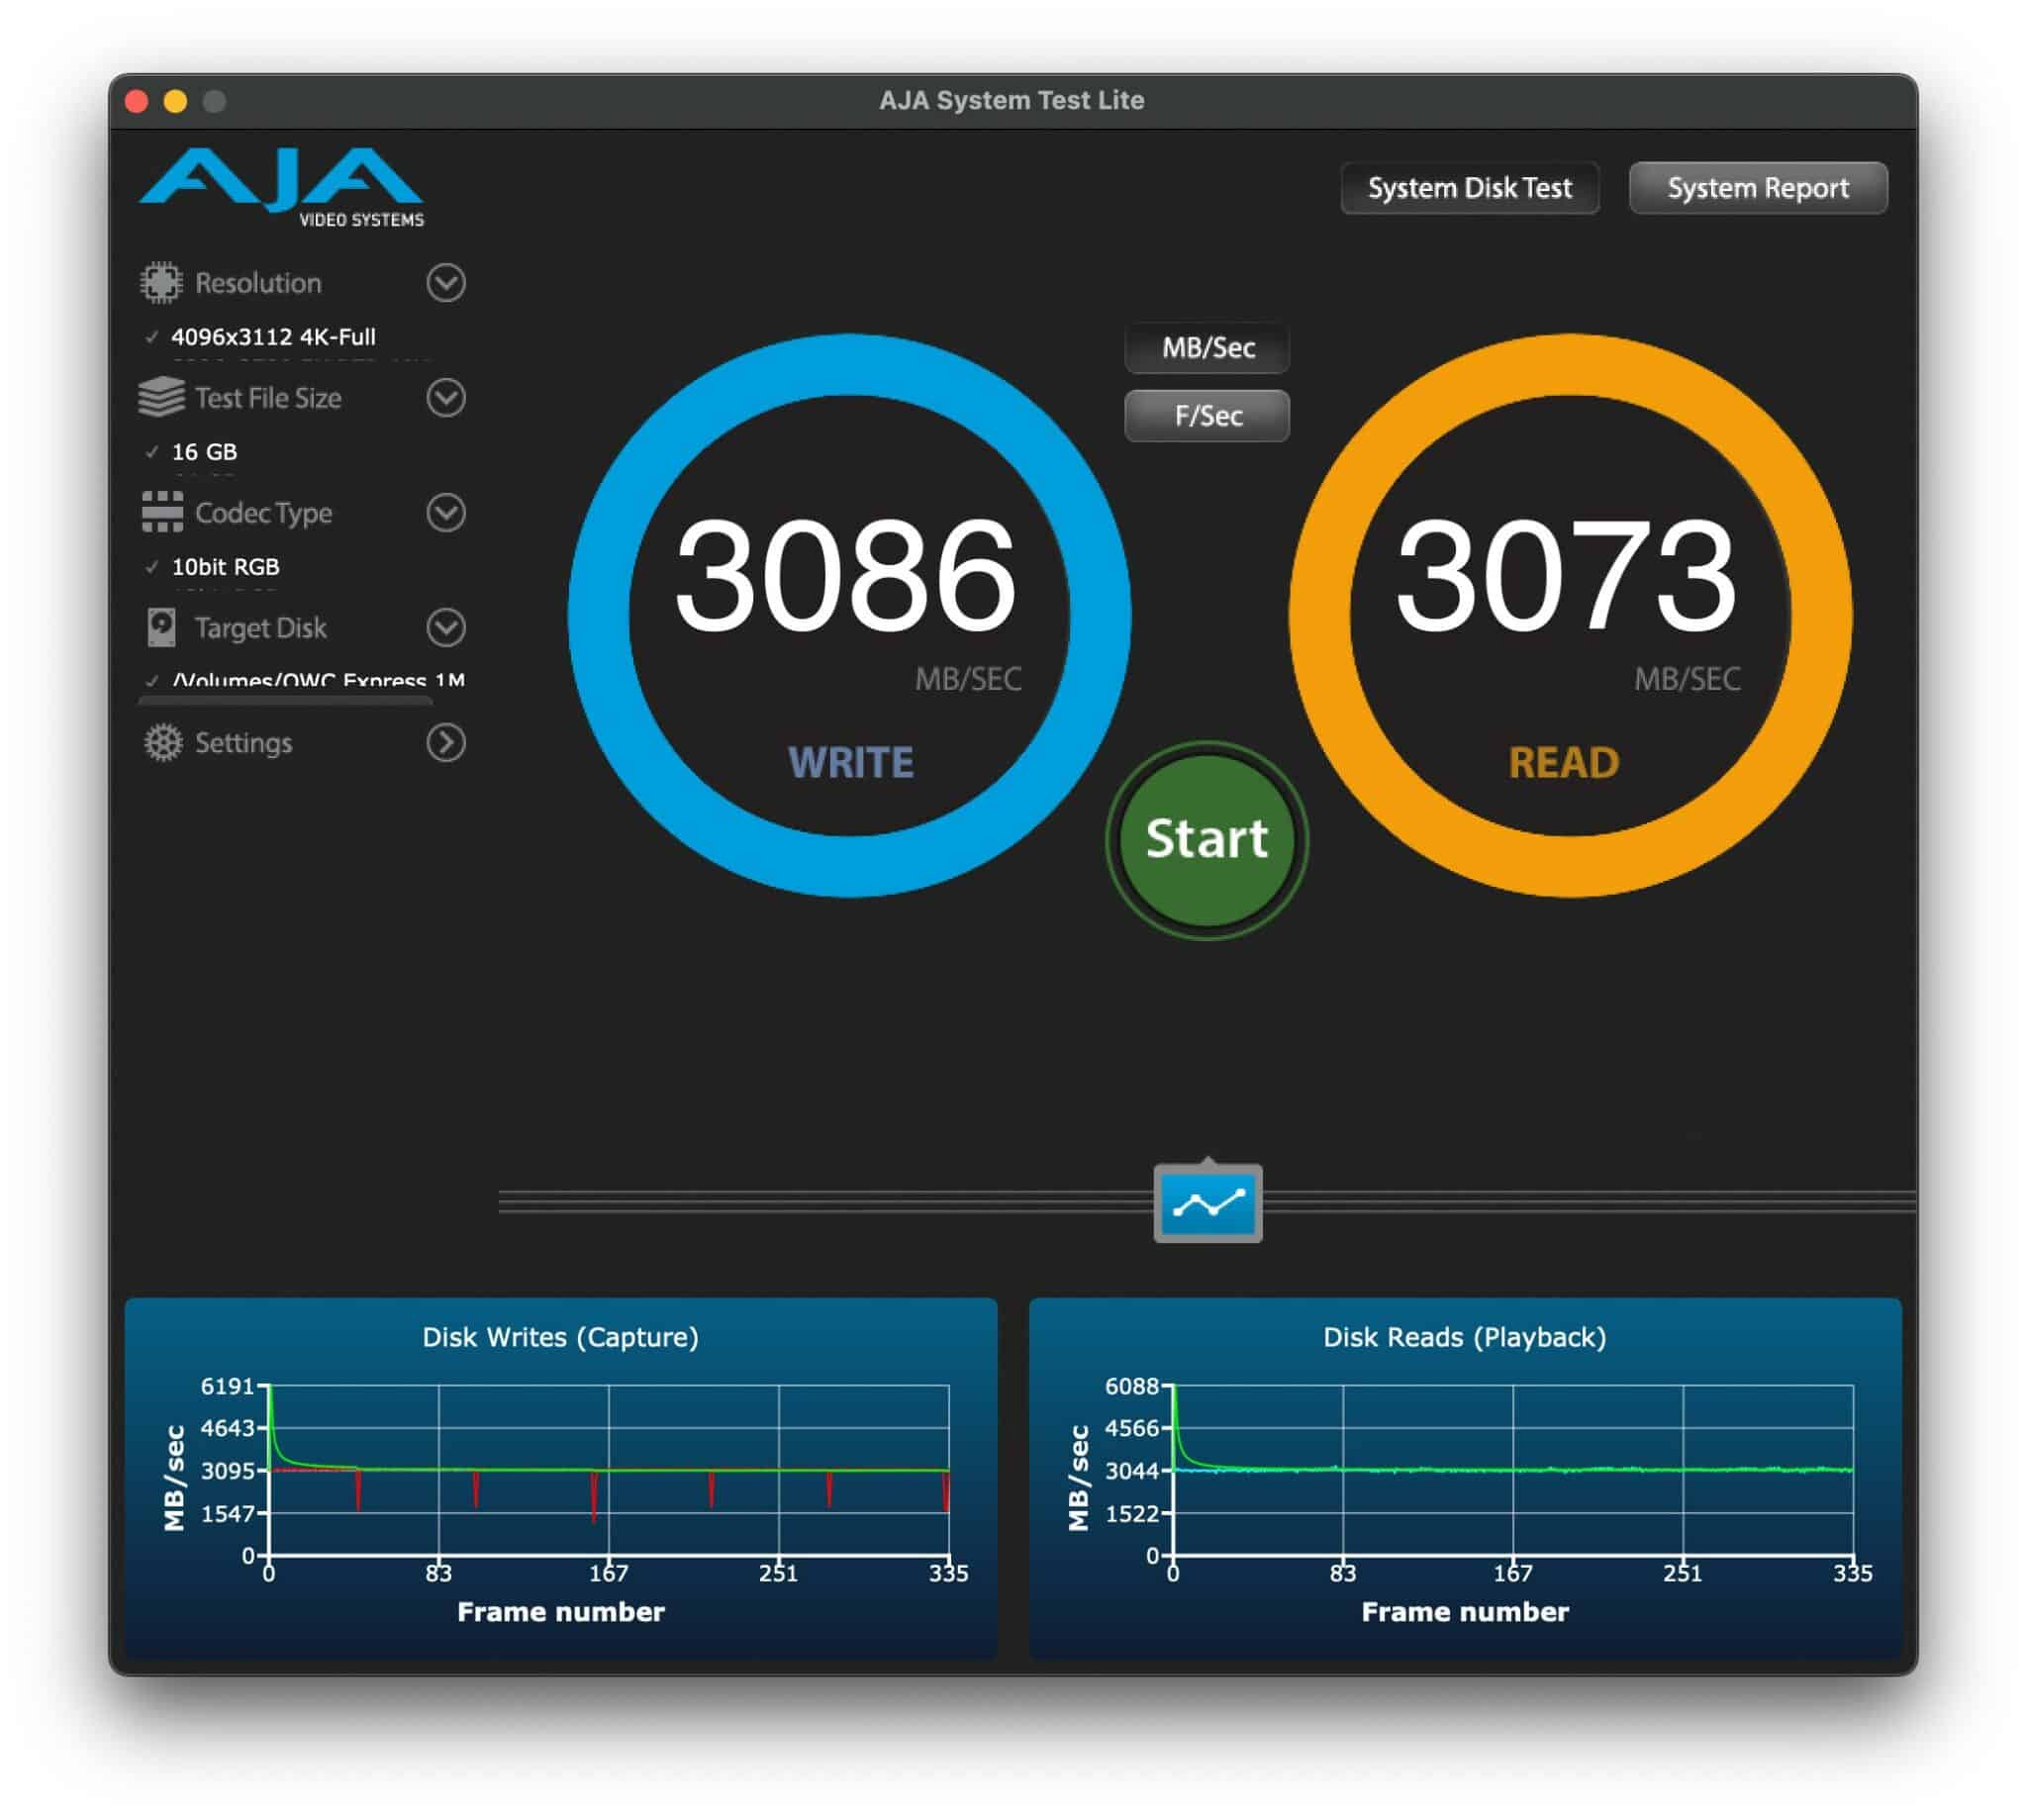Expand the Codec Type dropdown chevron

pos(447,513)
